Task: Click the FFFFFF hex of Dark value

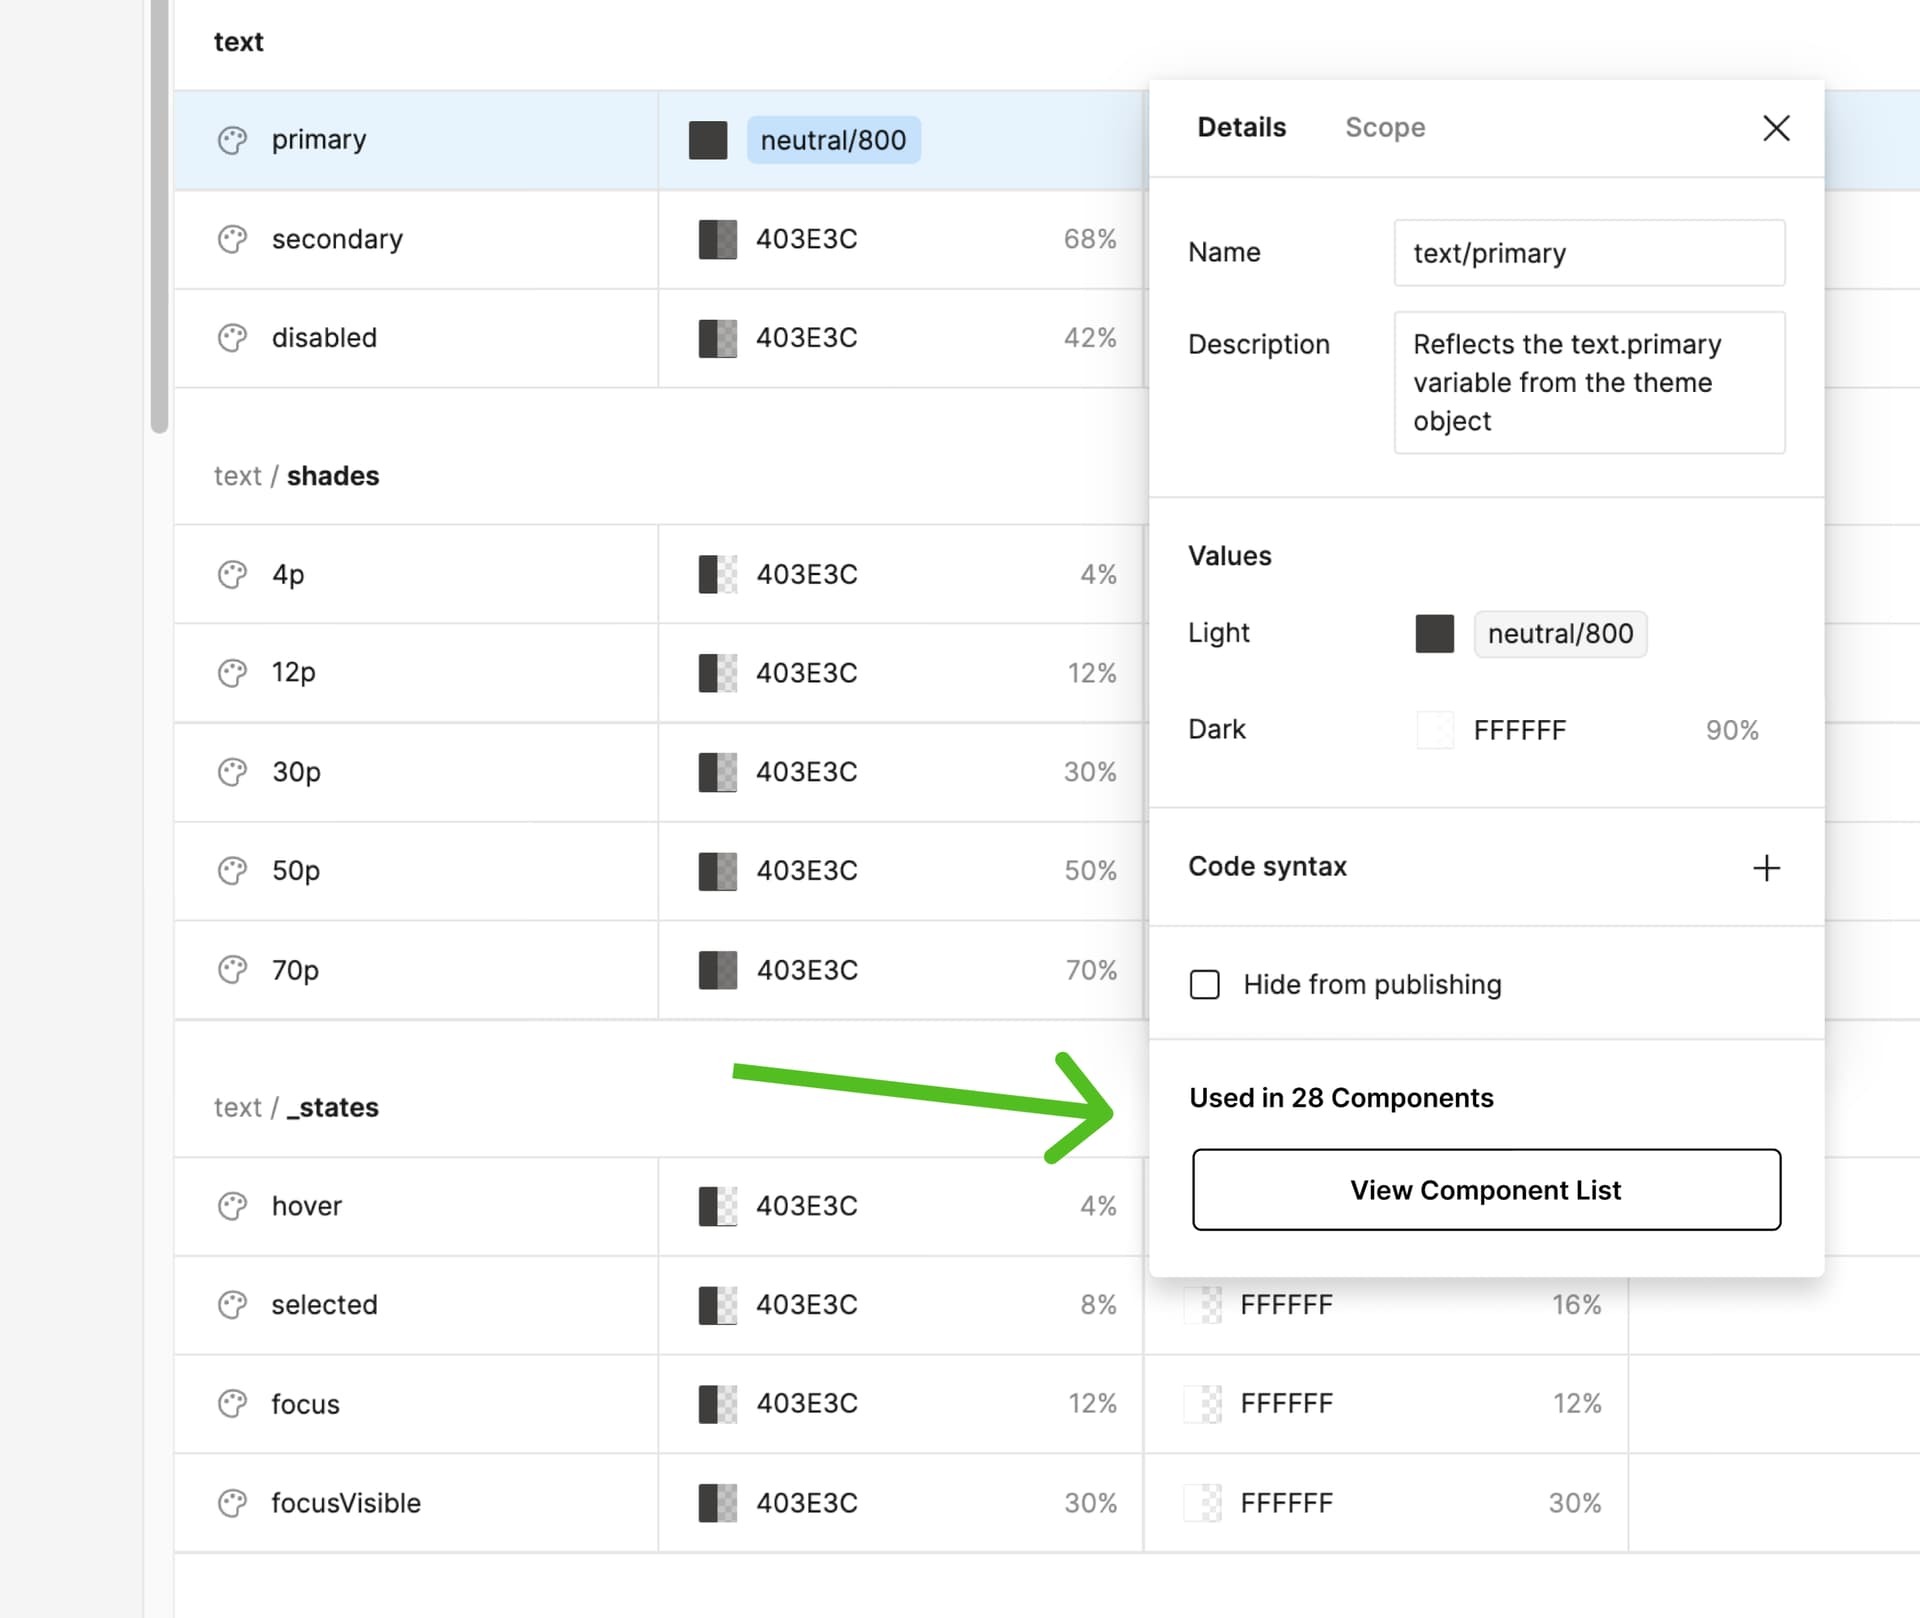Action: point(1520,730)
